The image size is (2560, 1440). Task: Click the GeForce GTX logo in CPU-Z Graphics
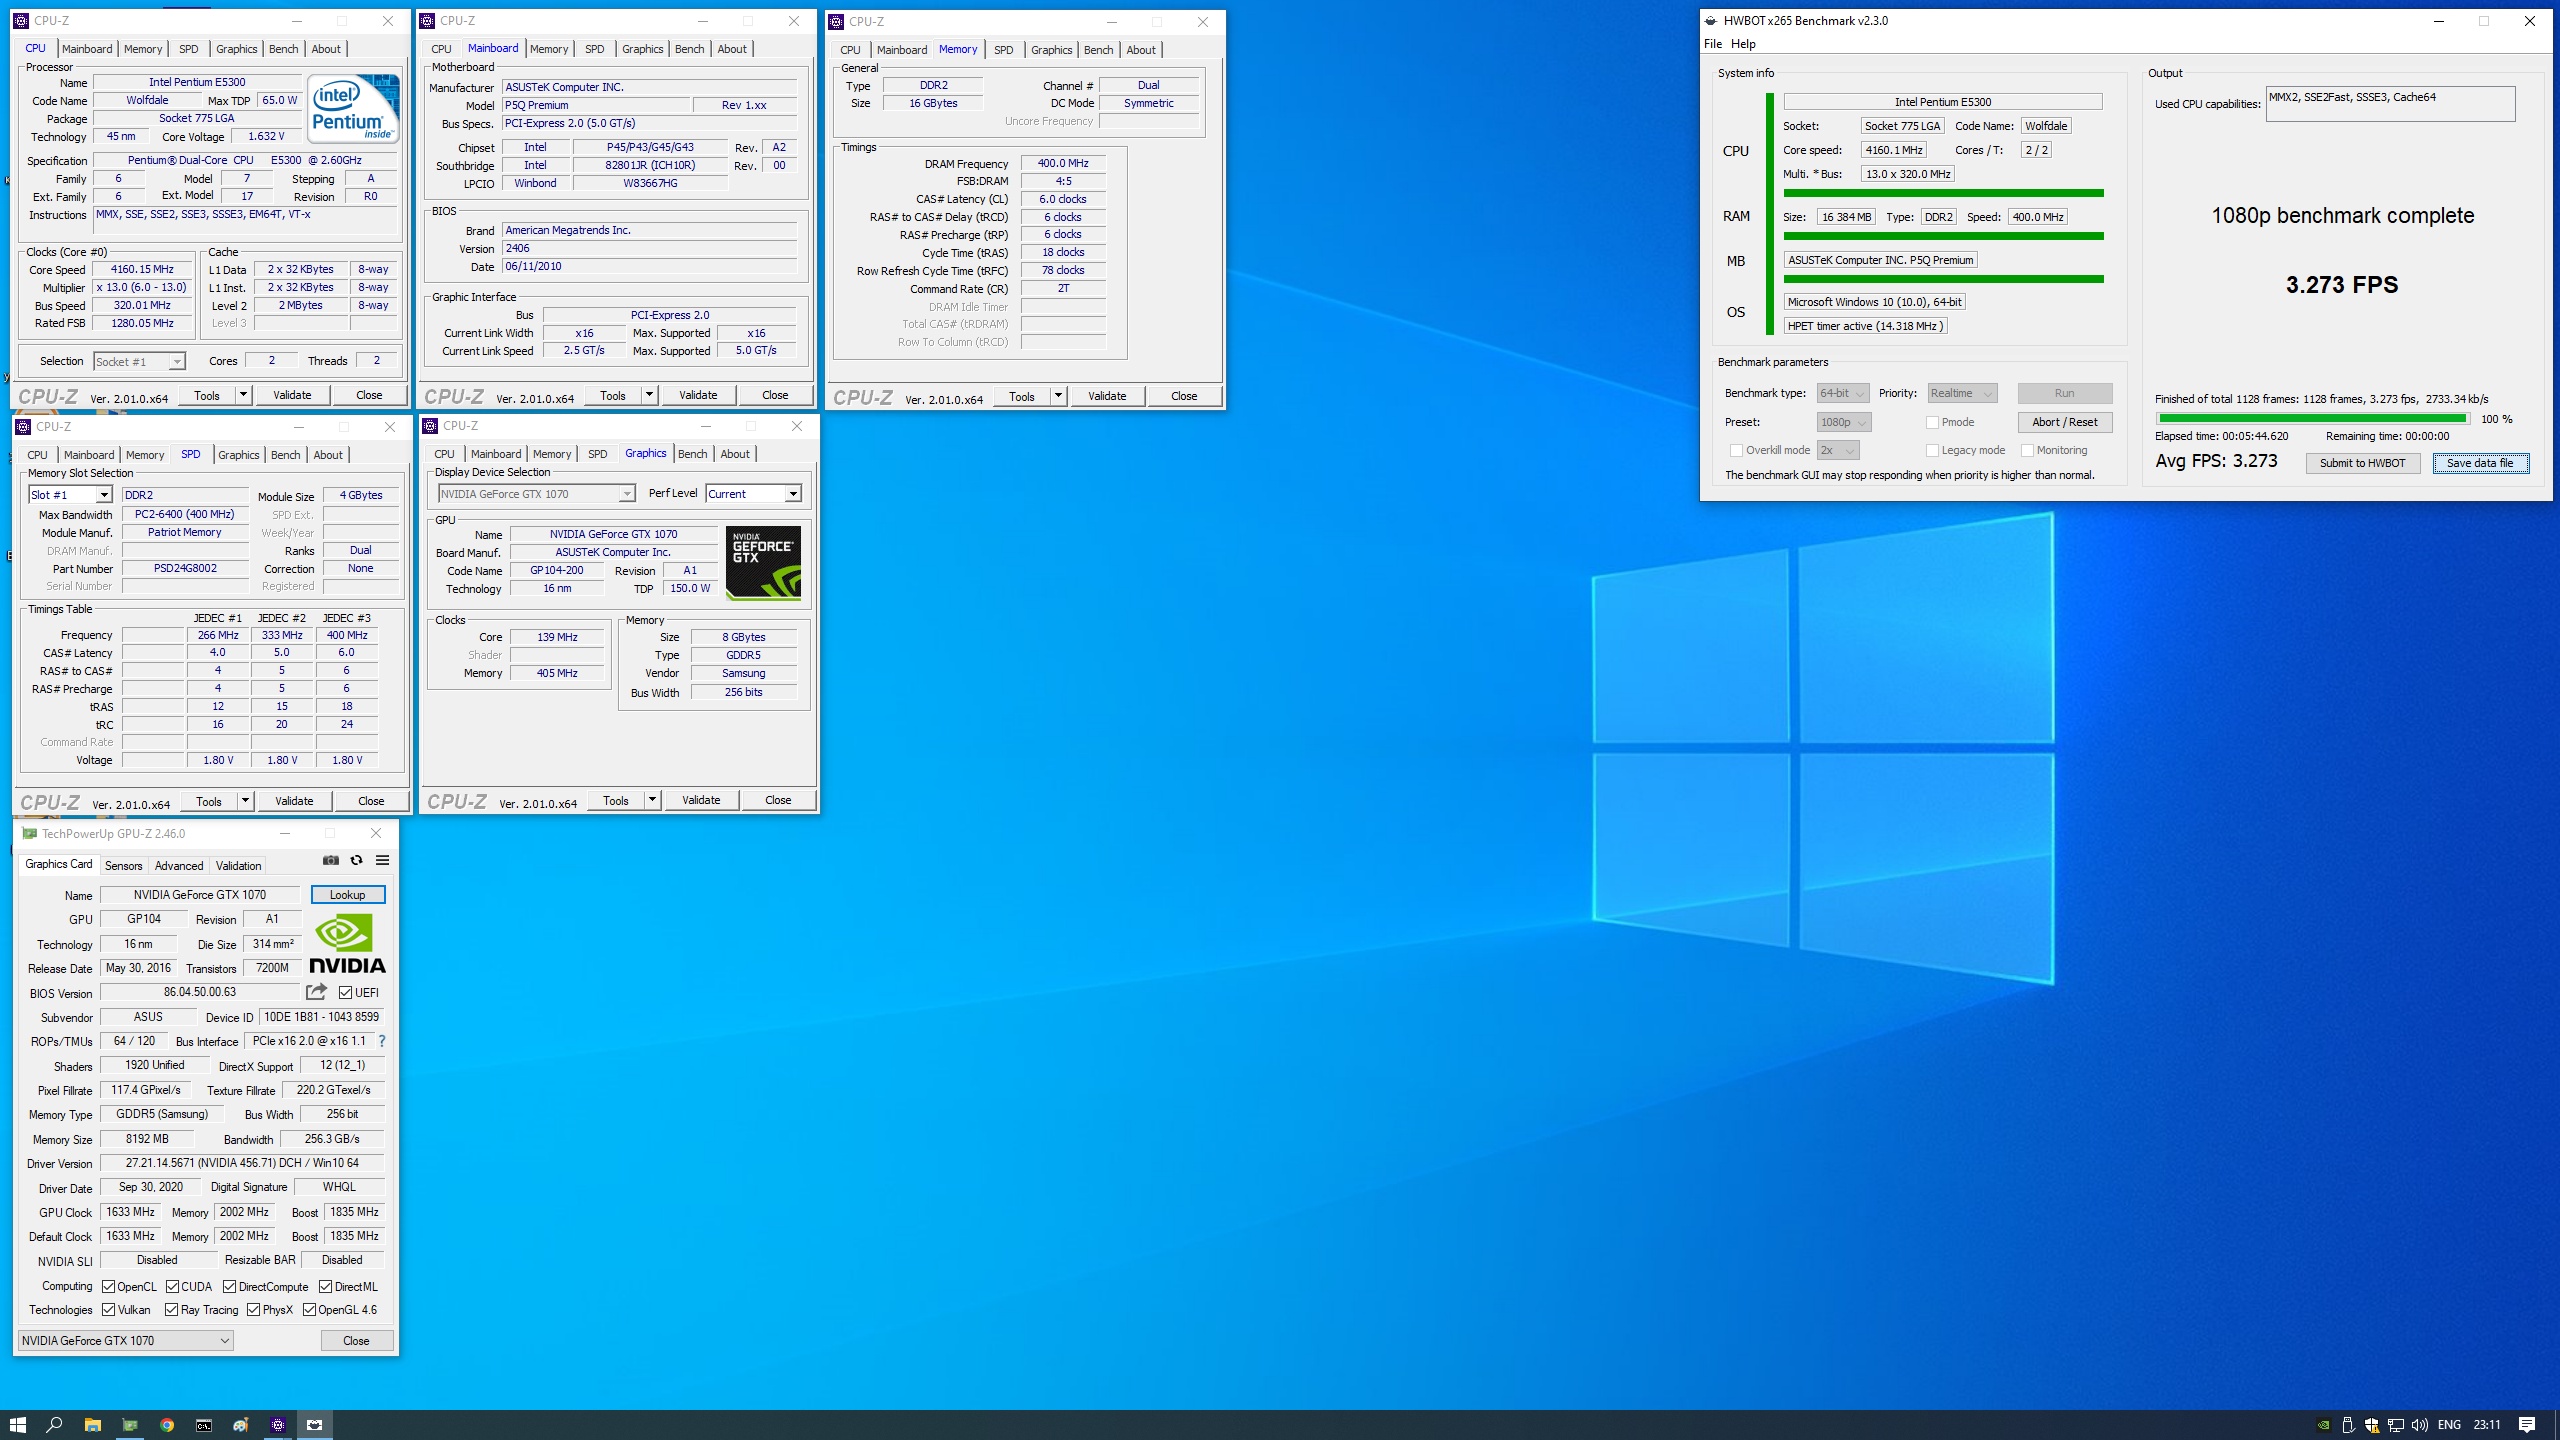pos(763,563)
